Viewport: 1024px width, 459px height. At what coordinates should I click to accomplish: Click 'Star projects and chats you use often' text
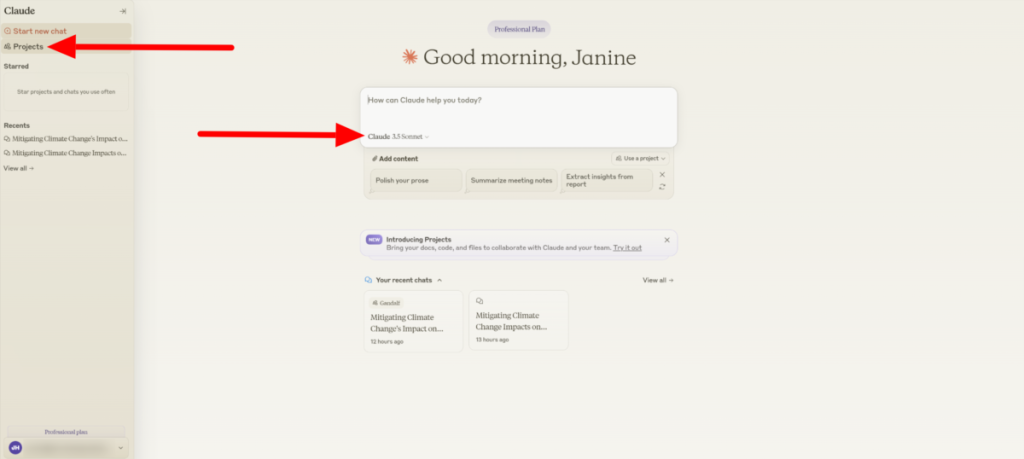point(66,92)
